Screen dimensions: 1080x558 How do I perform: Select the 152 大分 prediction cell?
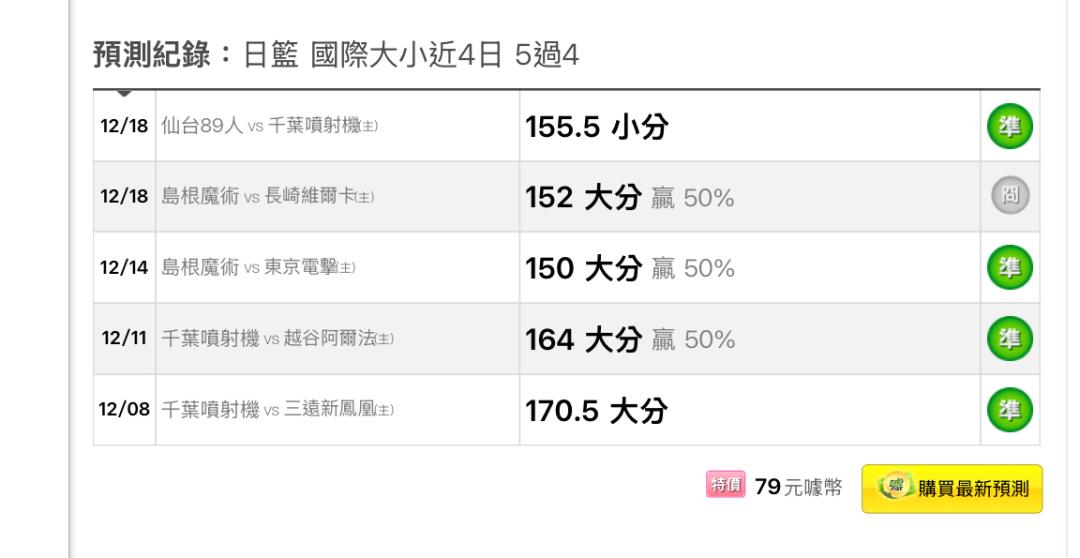point(750,196)
